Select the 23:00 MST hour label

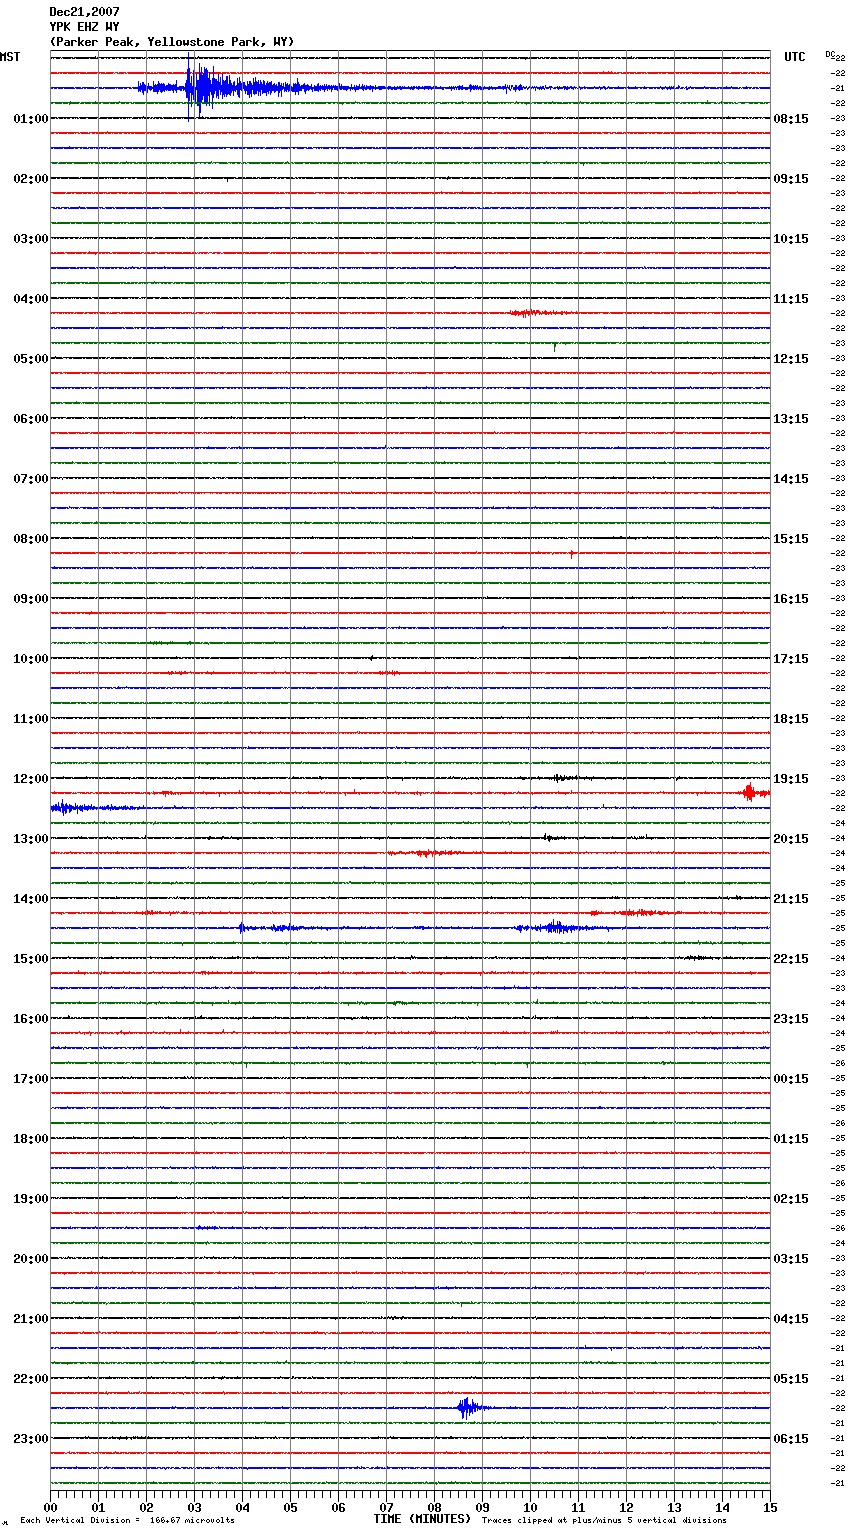(31, 1439)
